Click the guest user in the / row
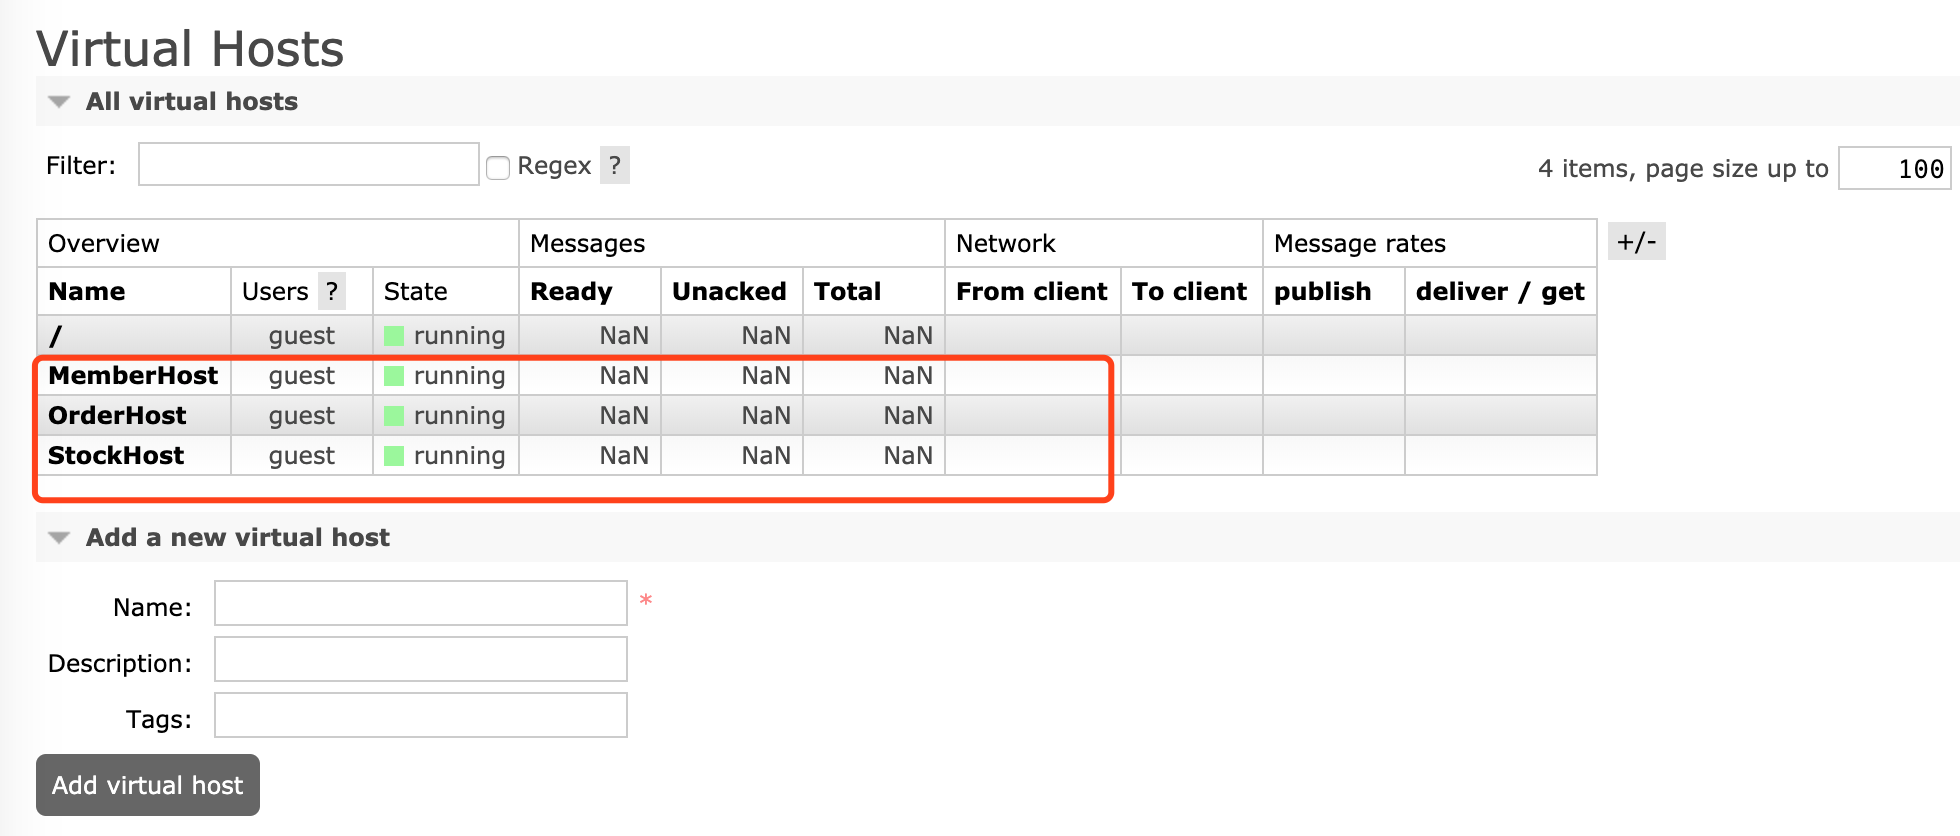 tap(301, 335)
